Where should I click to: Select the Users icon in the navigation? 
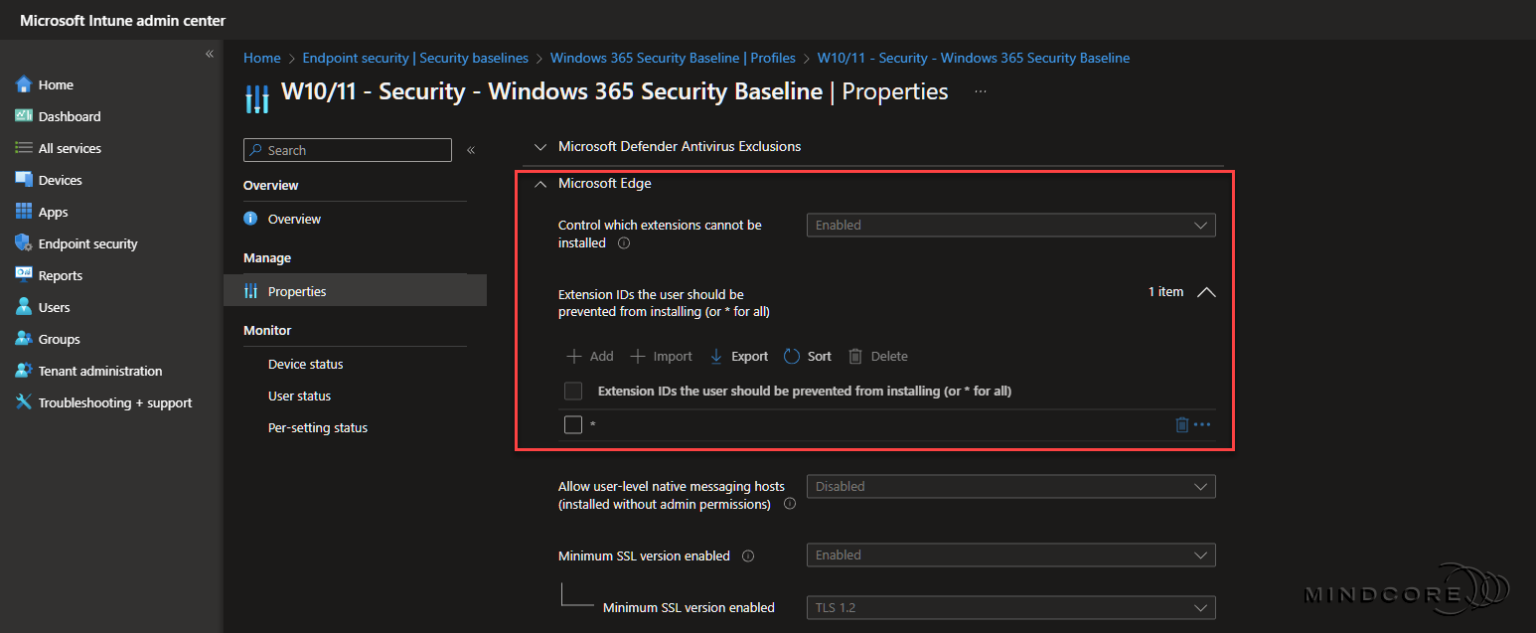pos(25,307)
